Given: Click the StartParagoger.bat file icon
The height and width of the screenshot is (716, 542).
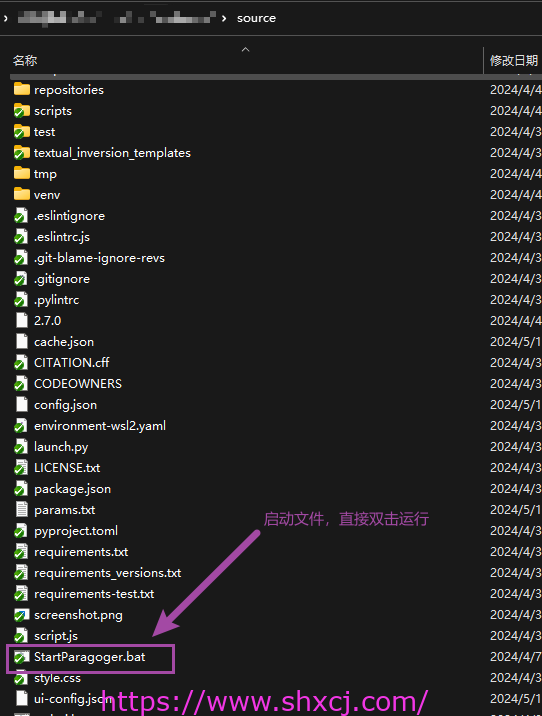Looking at the screenshot, I should coord(21,657).
